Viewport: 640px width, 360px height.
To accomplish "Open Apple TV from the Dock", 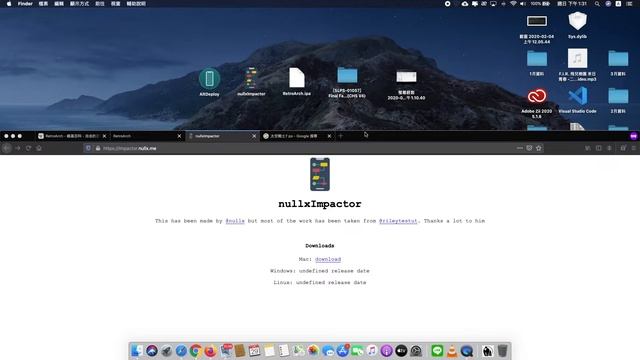I will 401,351.
